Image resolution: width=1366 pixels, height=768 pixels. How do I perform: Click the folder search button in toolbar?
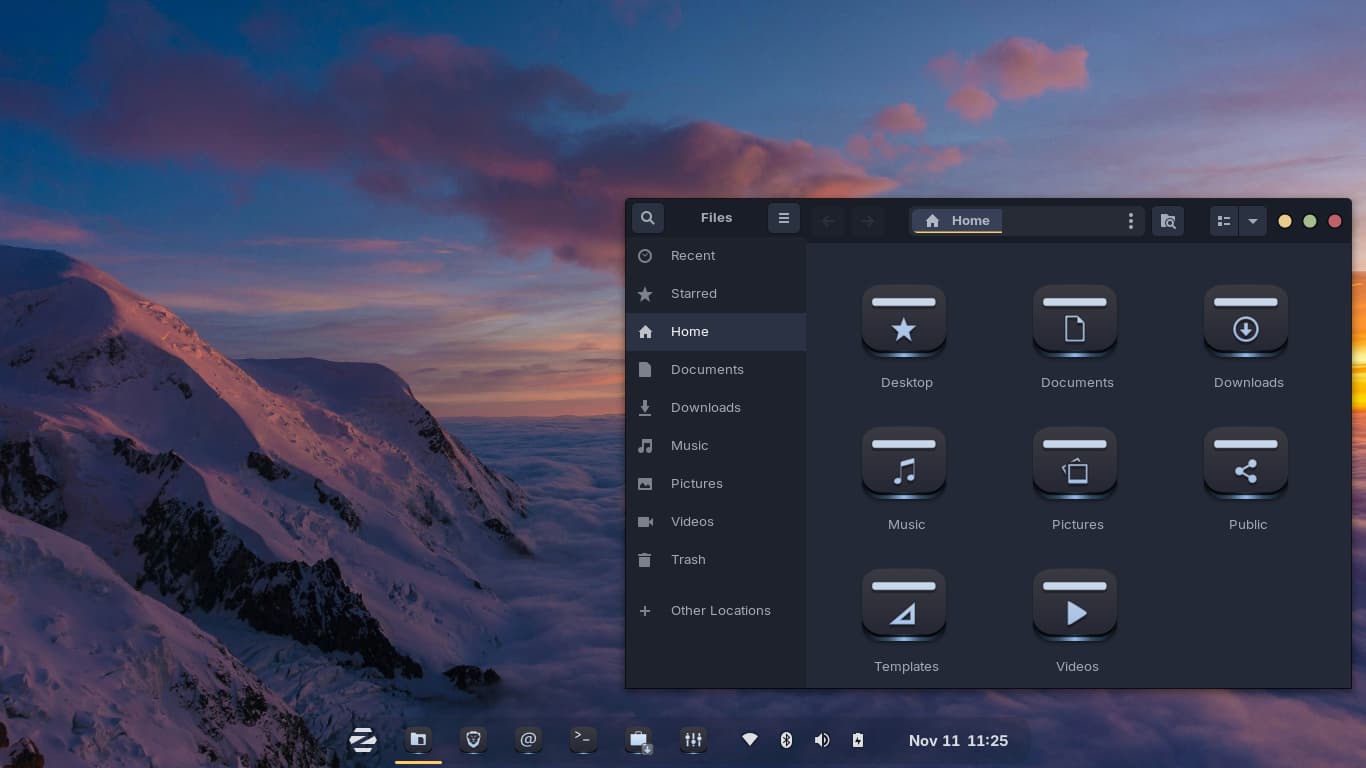(x=1168, y=221)
